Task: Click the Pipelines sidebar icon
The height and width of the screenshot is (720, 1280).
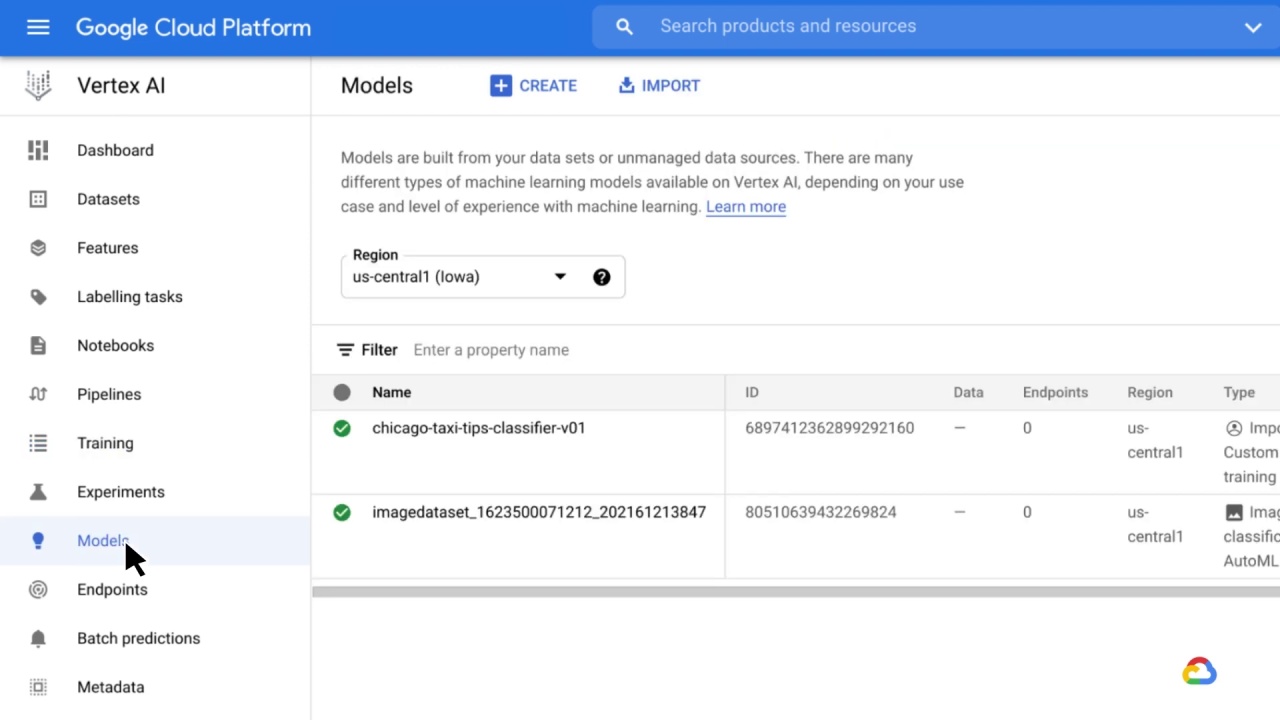Action: 38,394
